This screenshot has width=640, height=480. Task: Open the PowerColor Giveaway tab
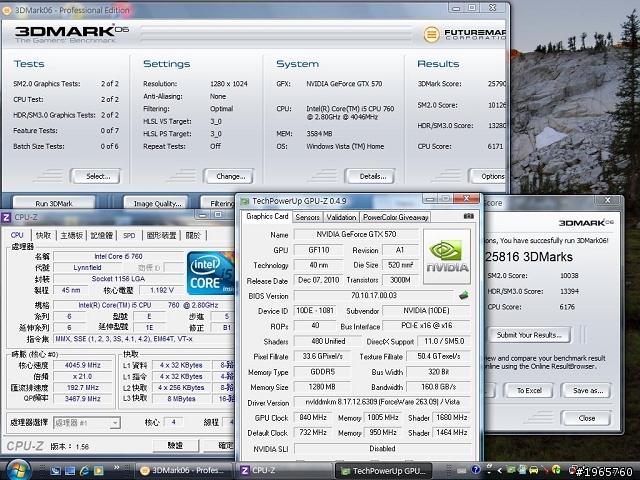tap(395, 217)
